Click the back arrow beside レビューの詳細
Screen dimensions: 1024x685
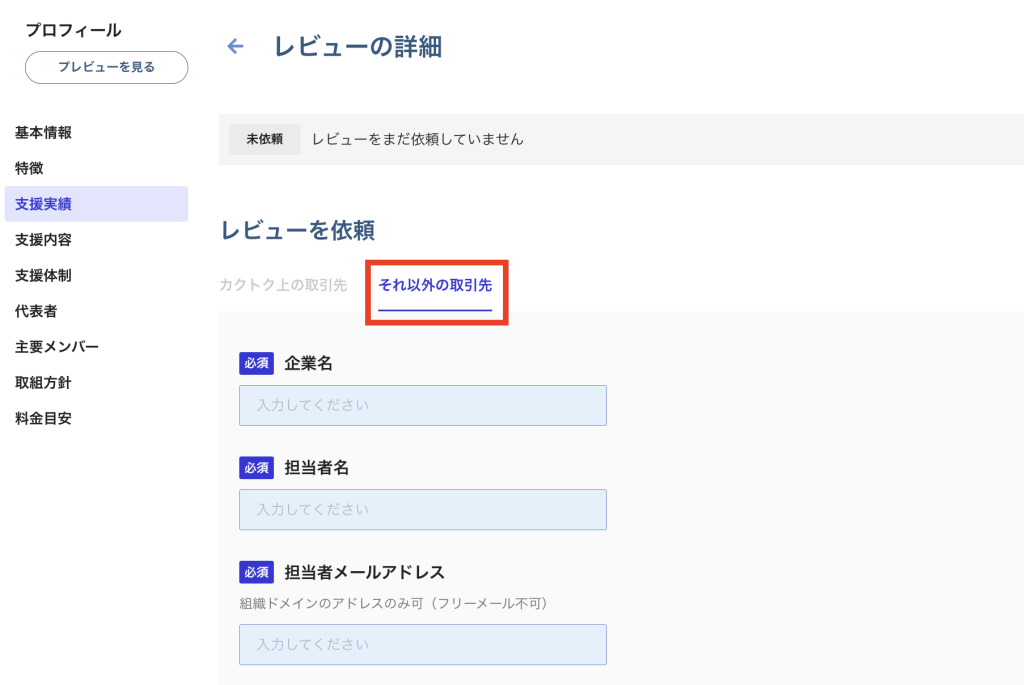click(235, 46)
